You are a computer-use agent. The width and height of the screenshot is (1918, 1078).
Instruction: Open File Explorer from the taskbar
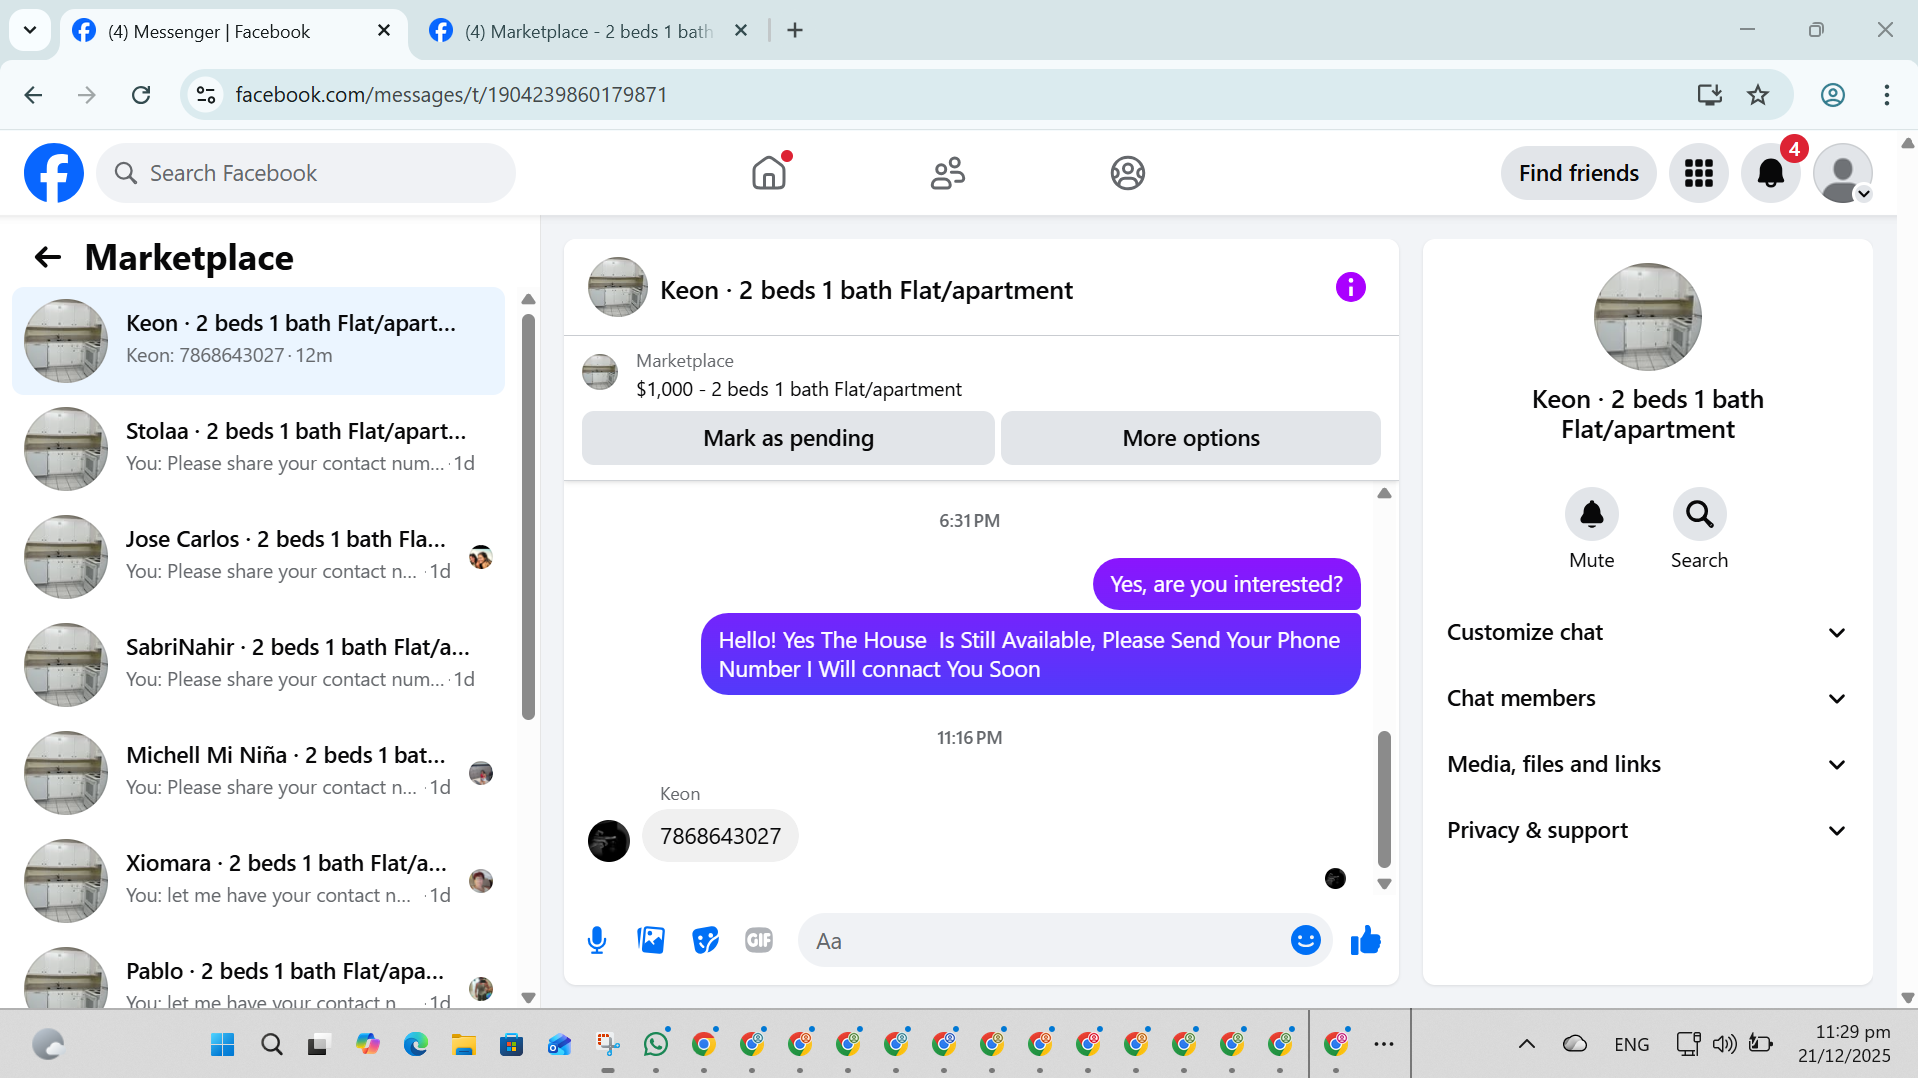463,1044
